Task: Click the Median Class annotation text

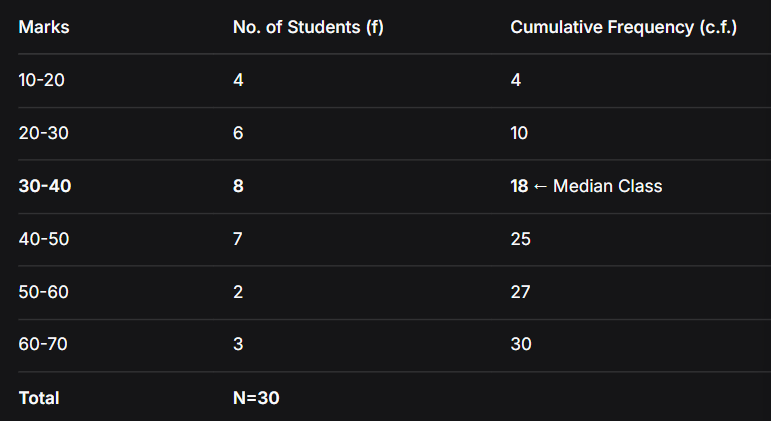Action: coord(607,186)
